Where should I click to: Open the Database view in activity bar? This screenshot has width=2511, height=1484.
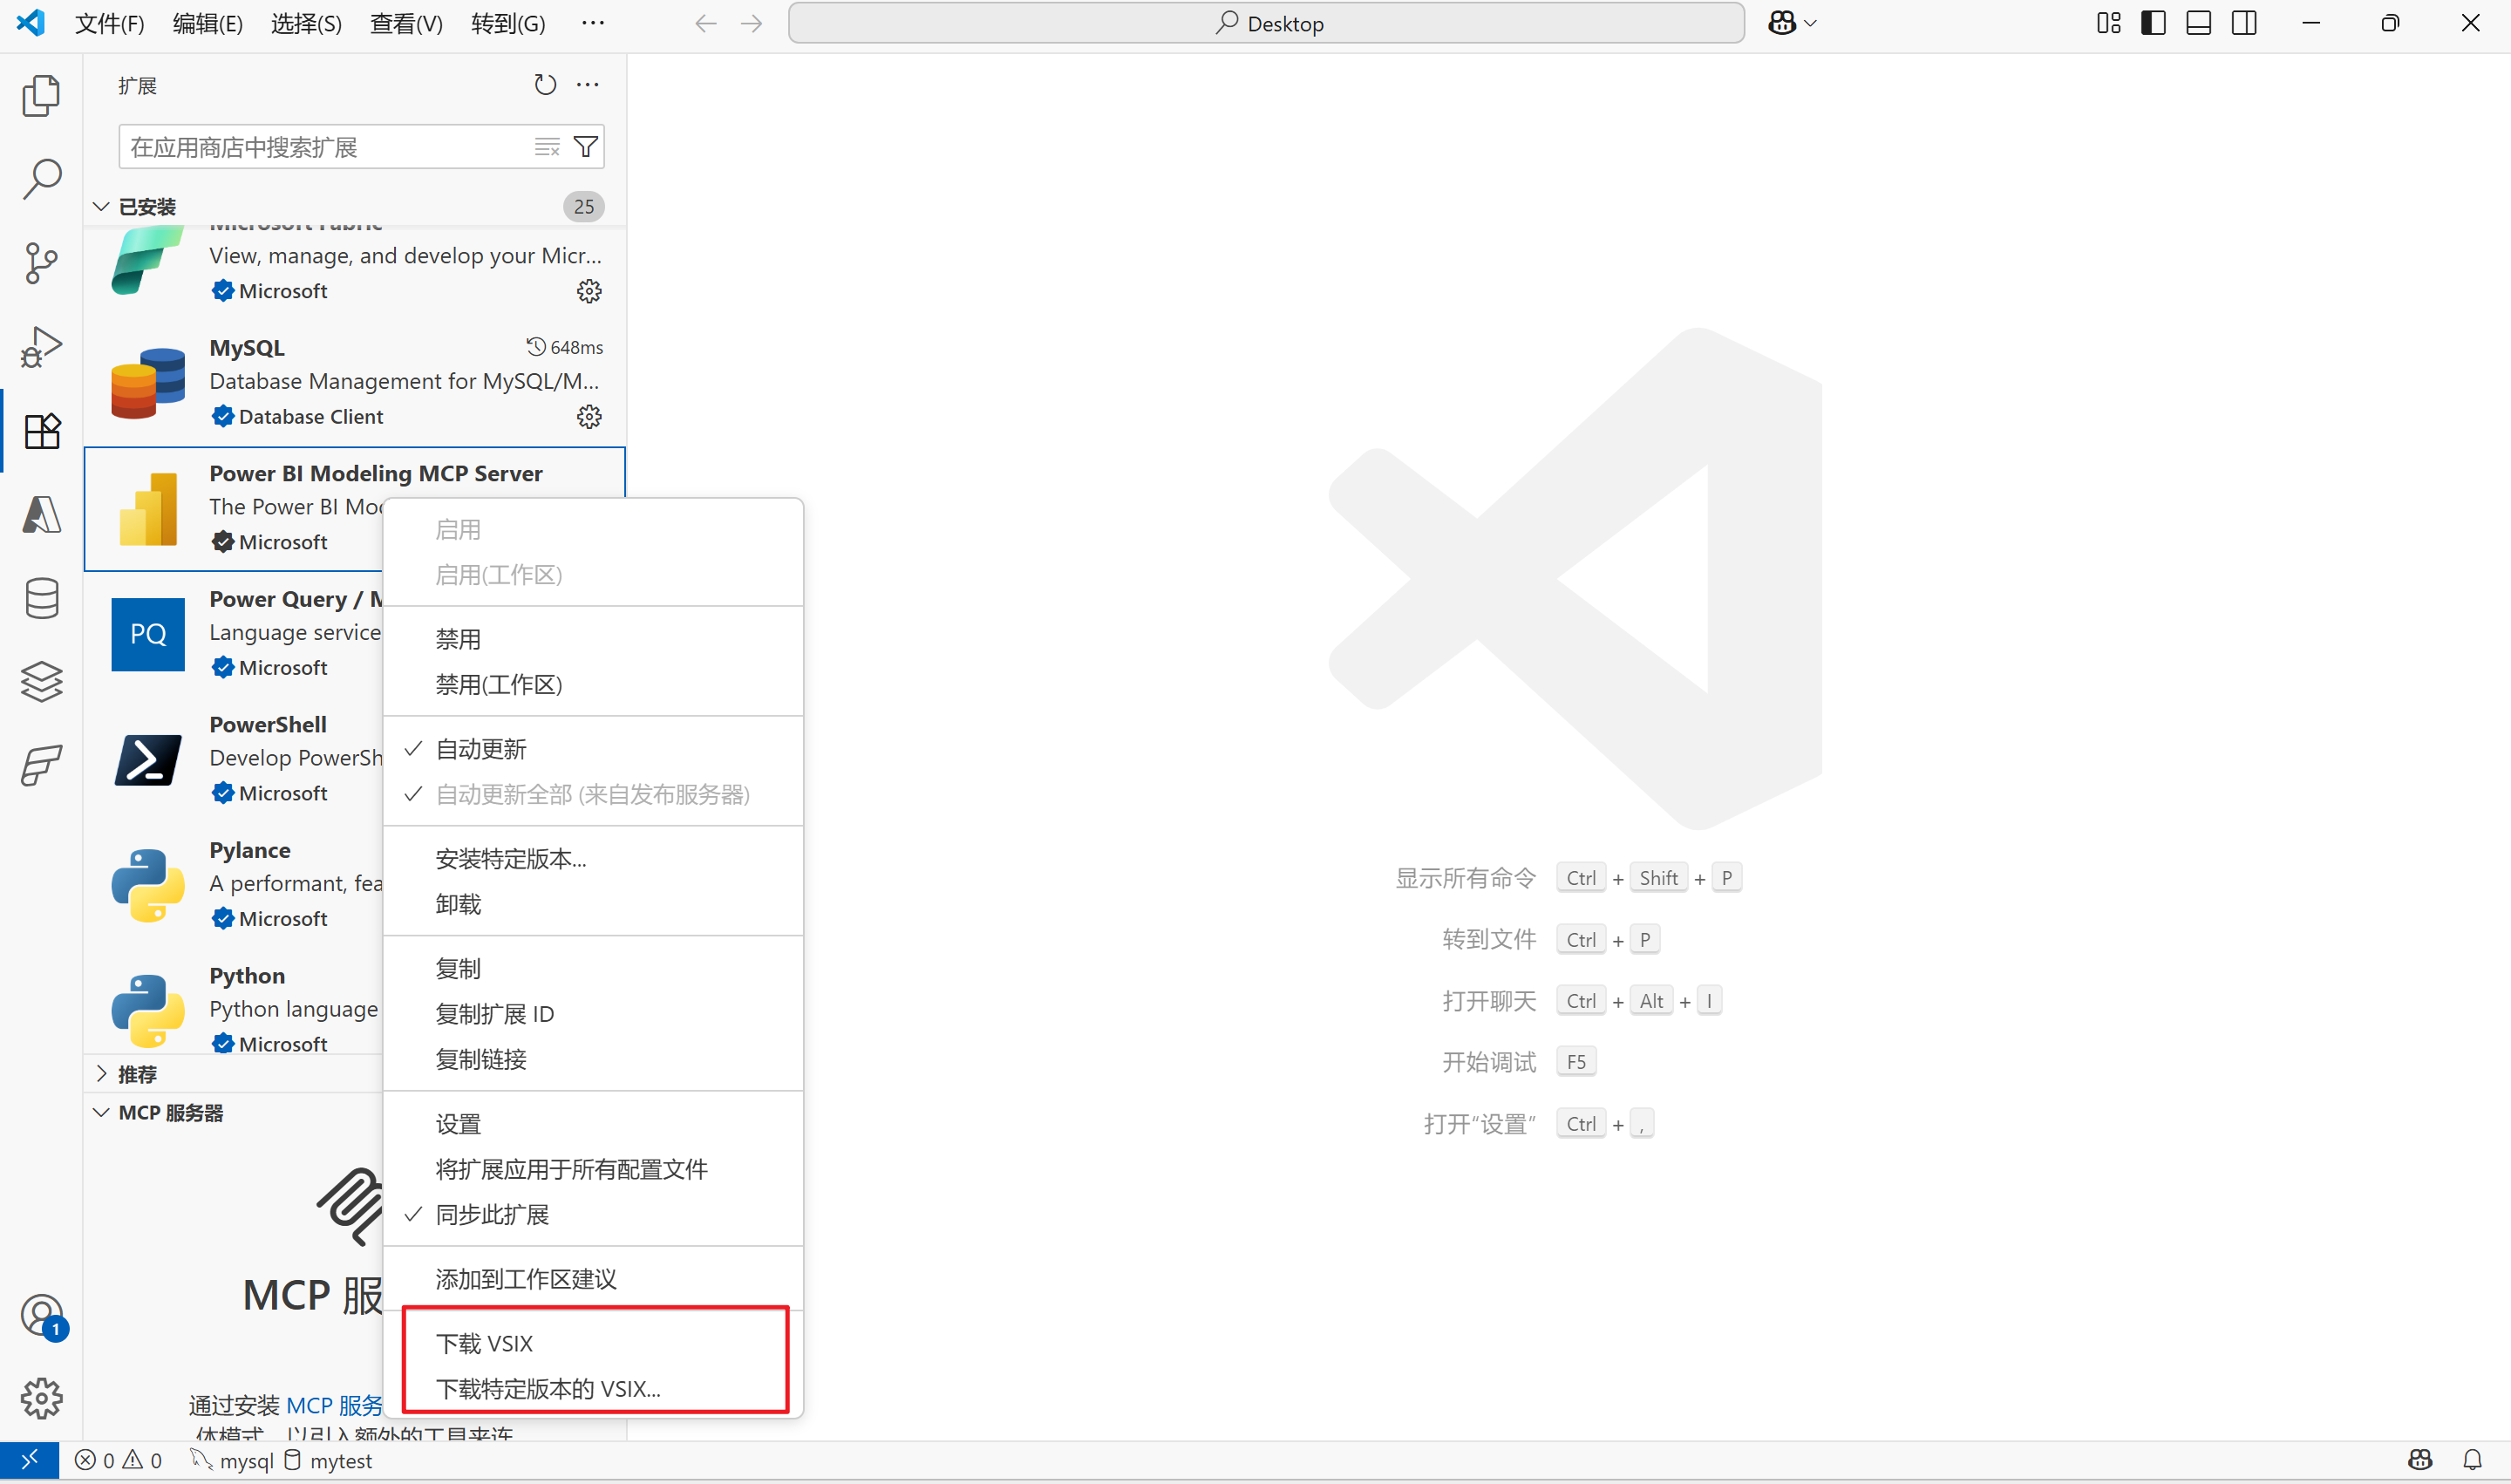[41, 599]
